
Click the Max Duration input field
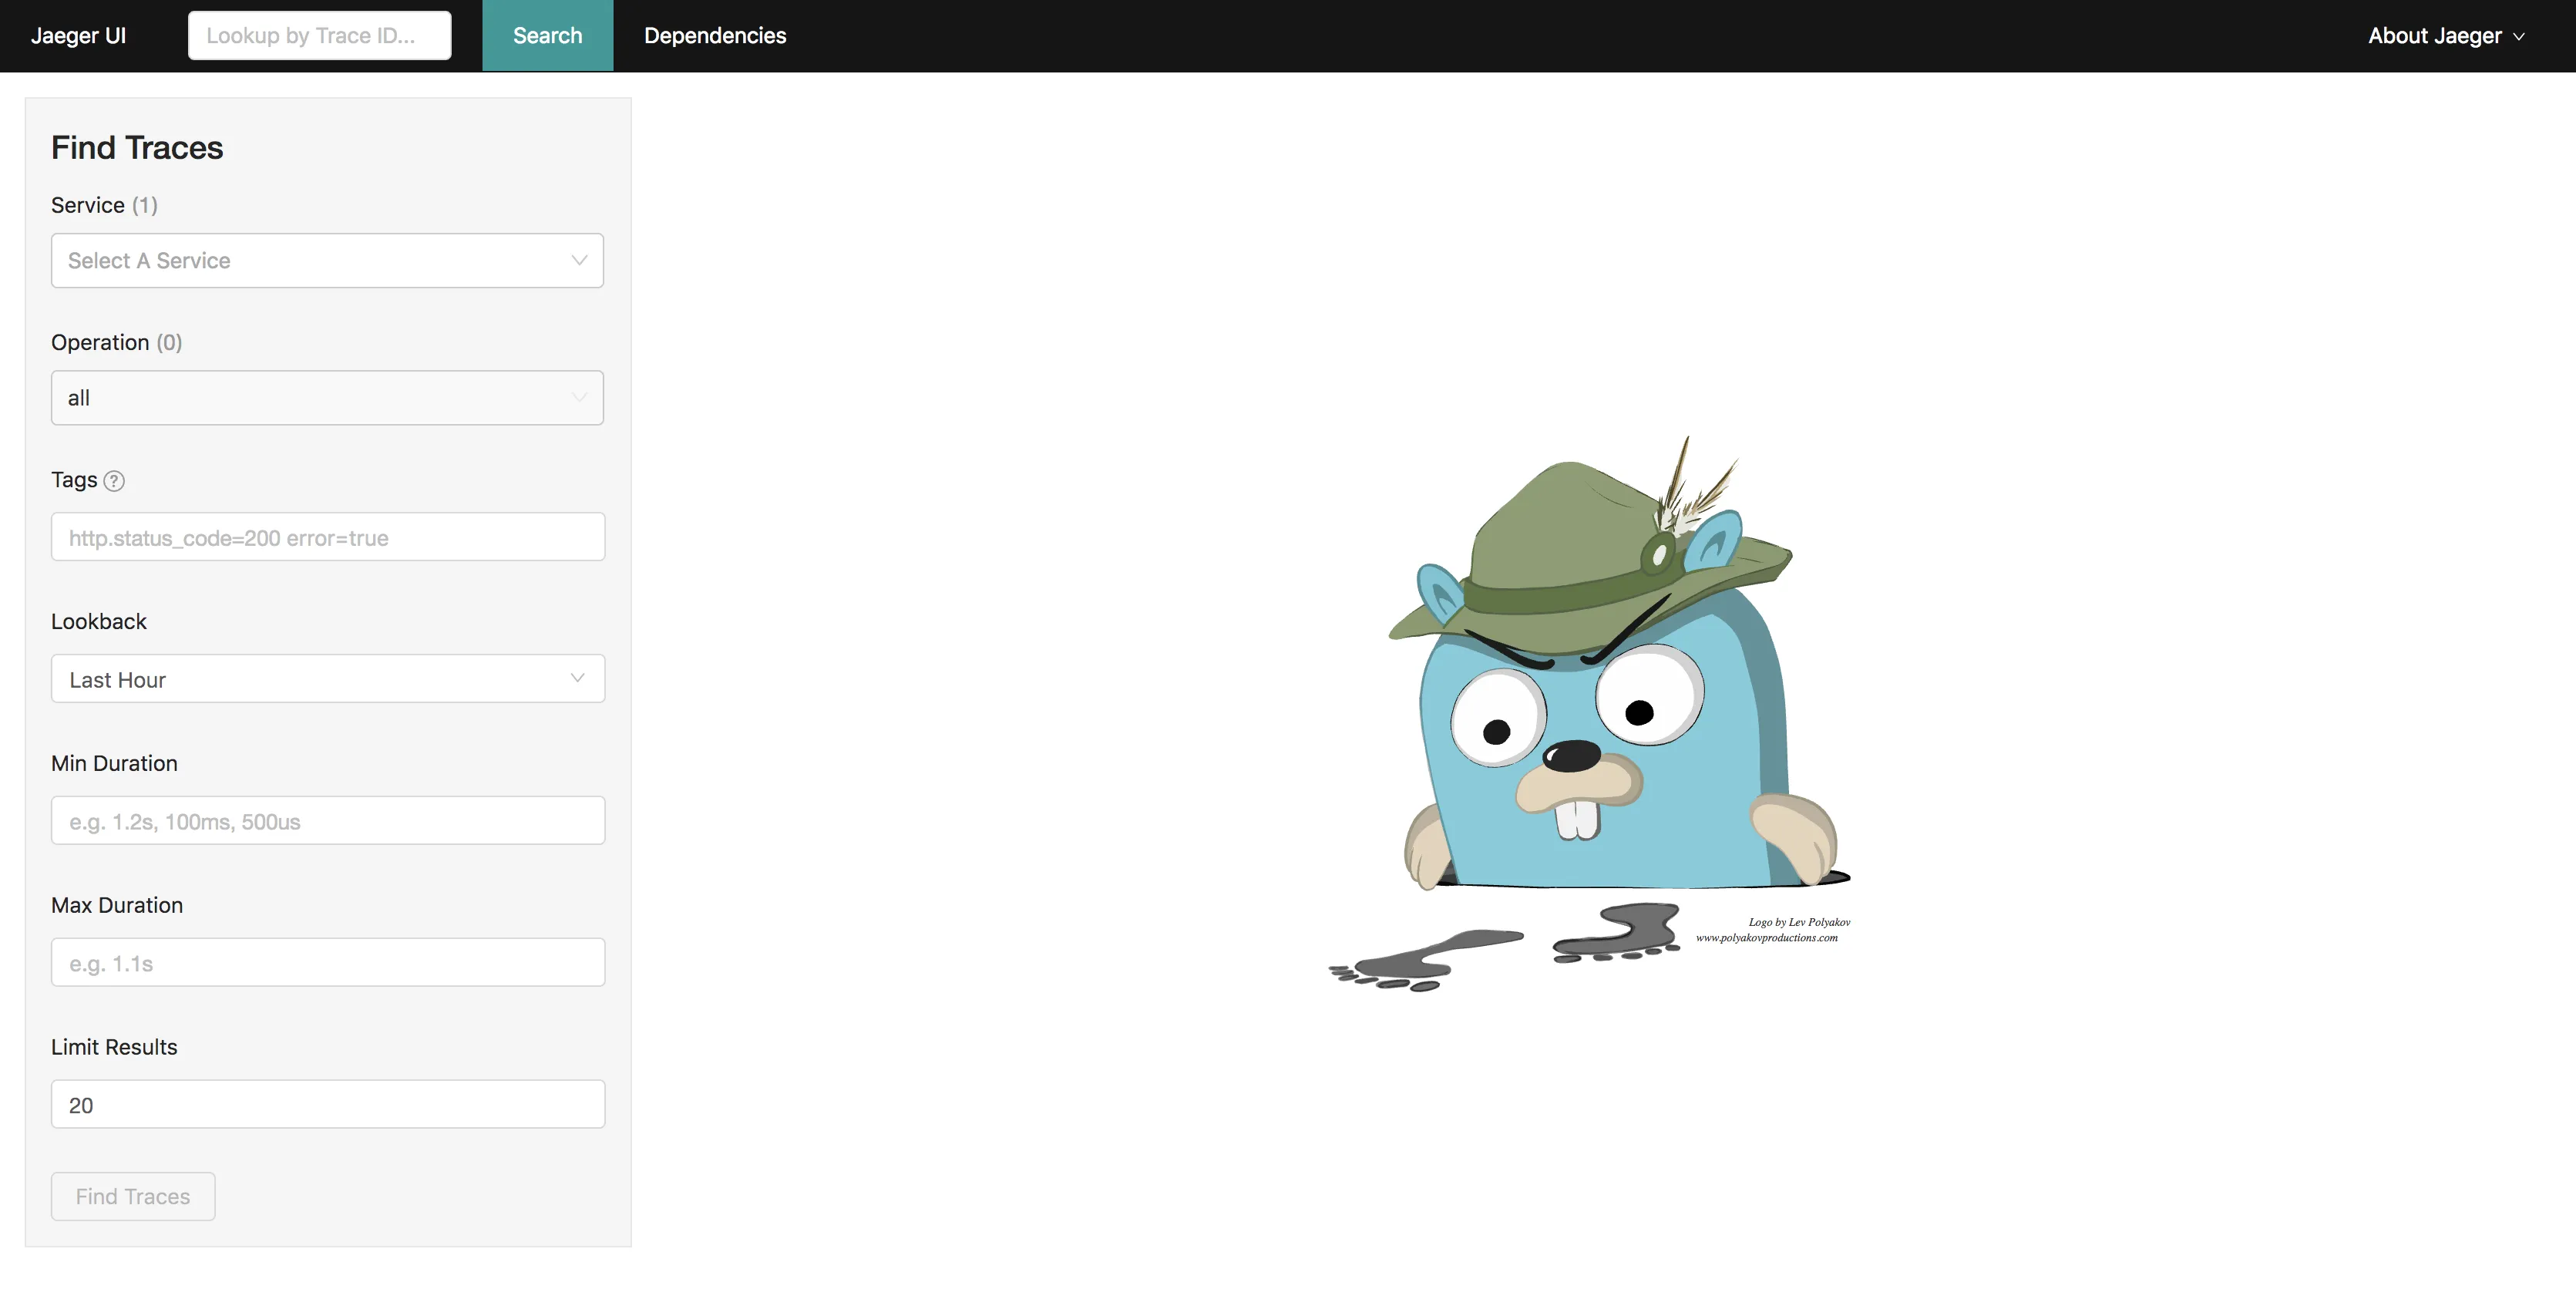coord(327,963)
